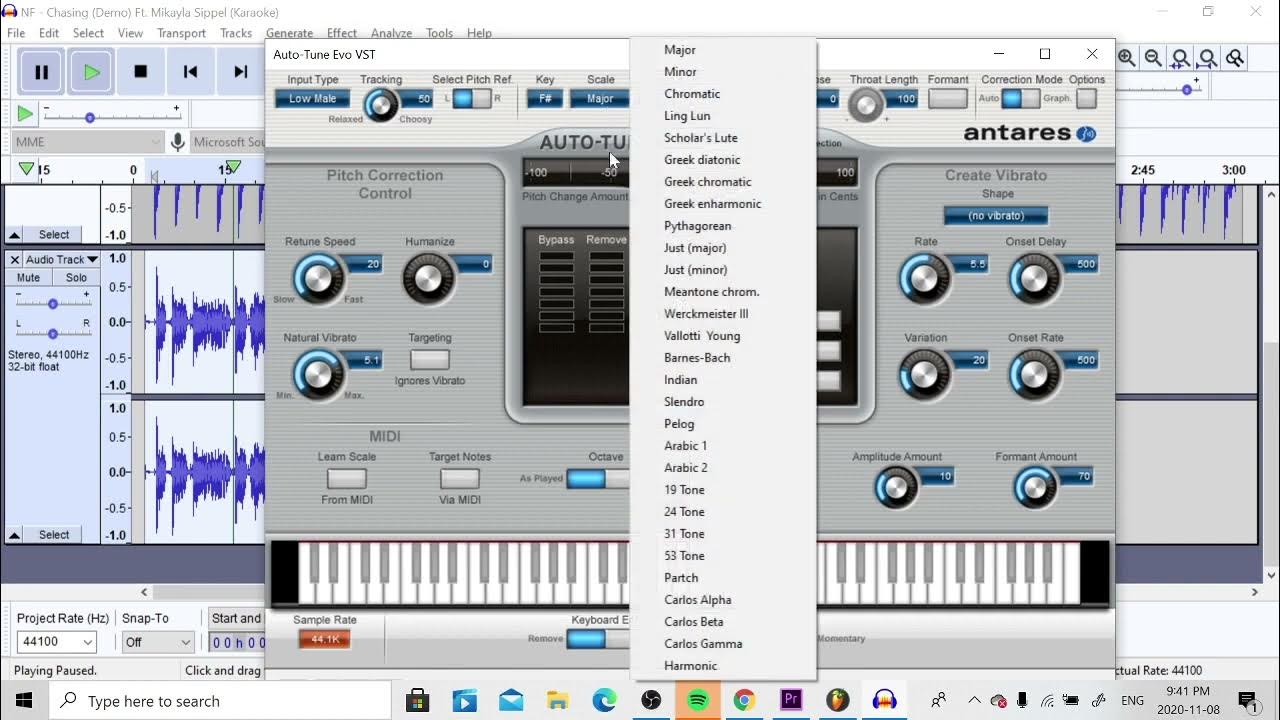Screen dimensions: 1280x720
Task: Click the Humanize knob
Action: 428,279
